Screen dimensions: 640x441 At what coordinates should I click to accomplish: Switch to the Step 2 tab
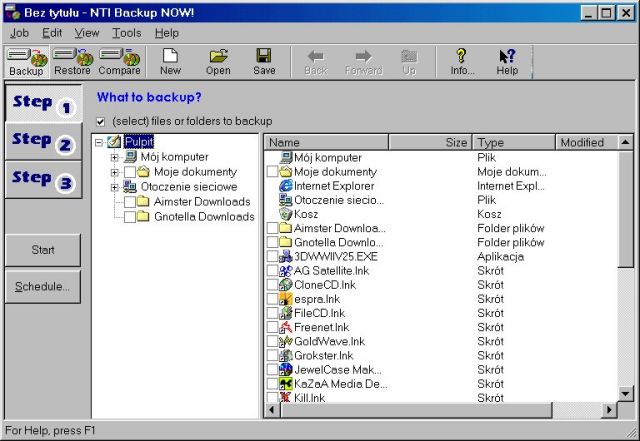(x=43, y=141)
